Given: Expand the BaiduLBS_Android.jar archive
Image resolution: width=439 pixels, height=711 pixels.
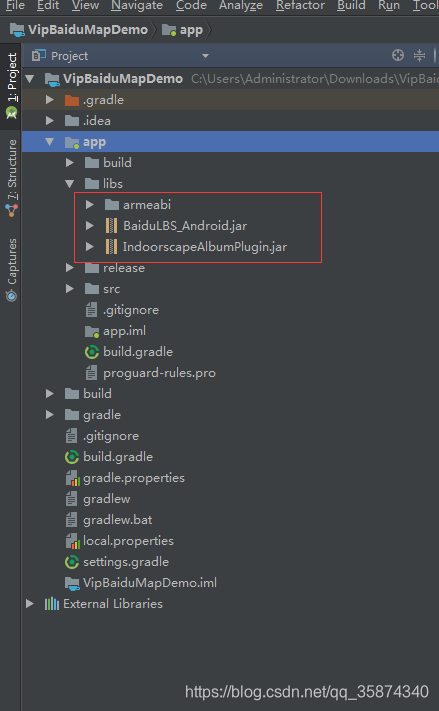Looking at the screenshot, I should click(90, 226).
